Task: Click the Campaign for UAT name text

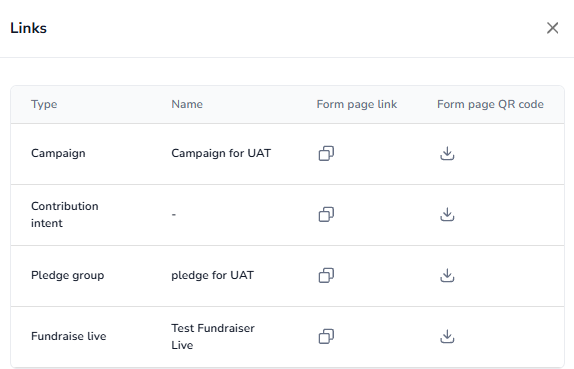Action: coord(221,153)
